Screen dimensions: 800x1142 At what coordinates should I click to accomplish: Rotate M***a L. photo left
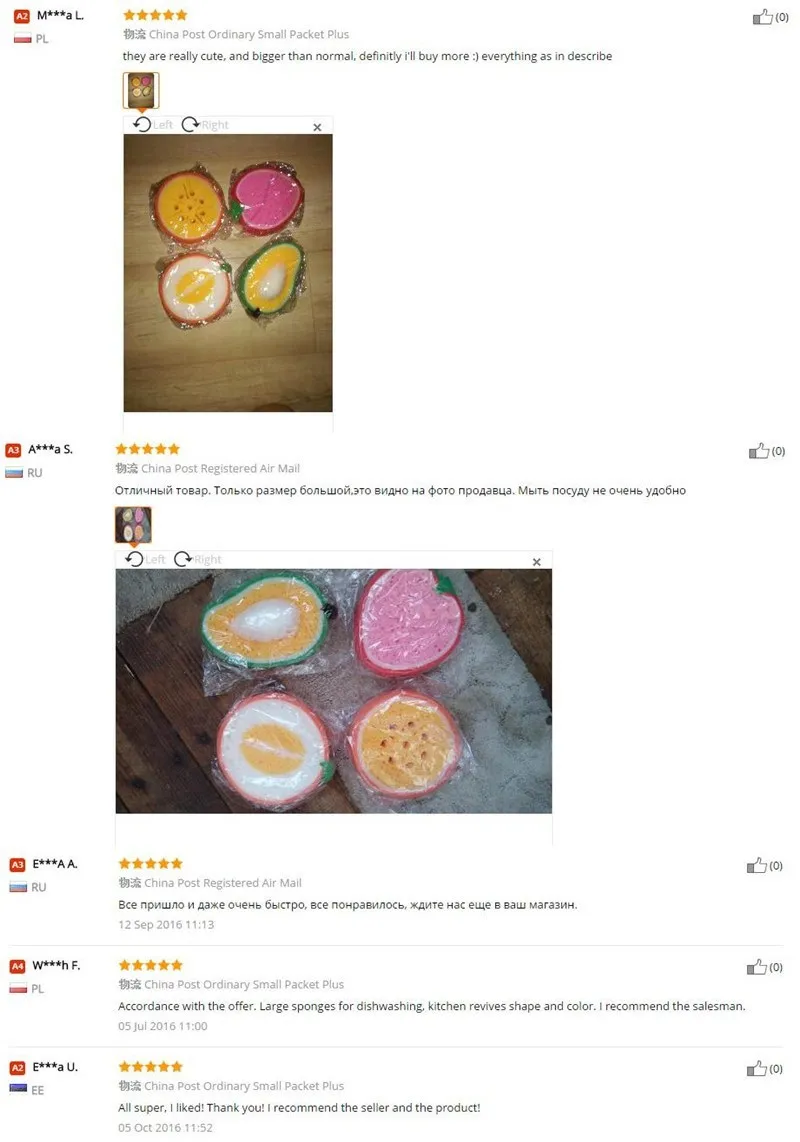(x=152, y=125)
